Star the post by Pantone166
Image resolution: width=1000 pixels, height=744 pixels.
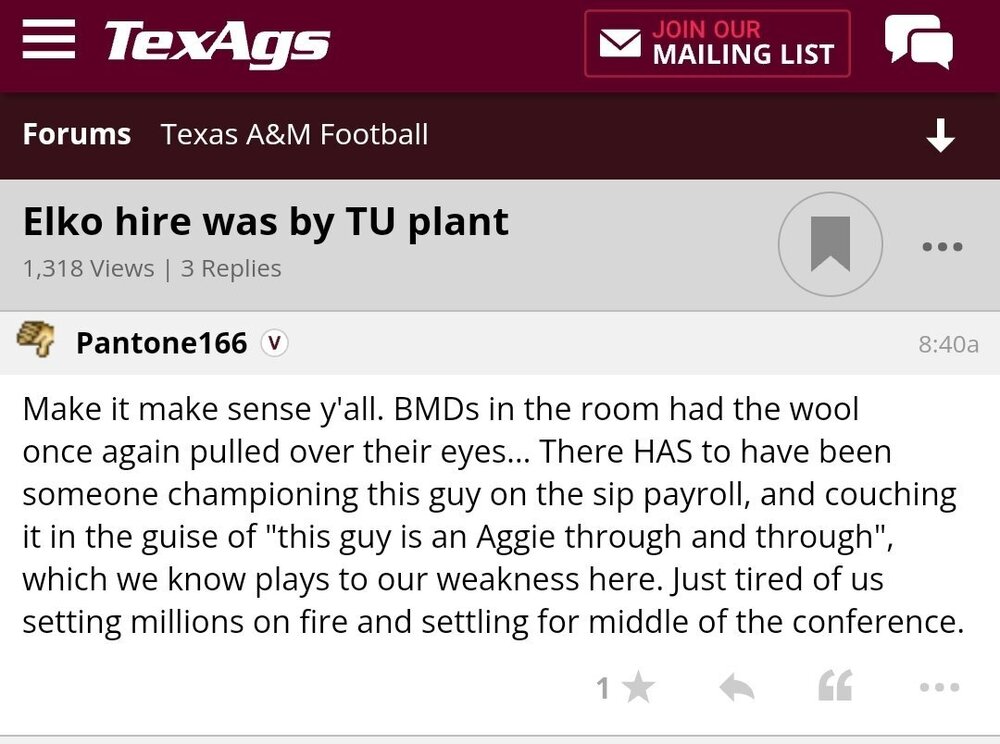click(637, 687)
